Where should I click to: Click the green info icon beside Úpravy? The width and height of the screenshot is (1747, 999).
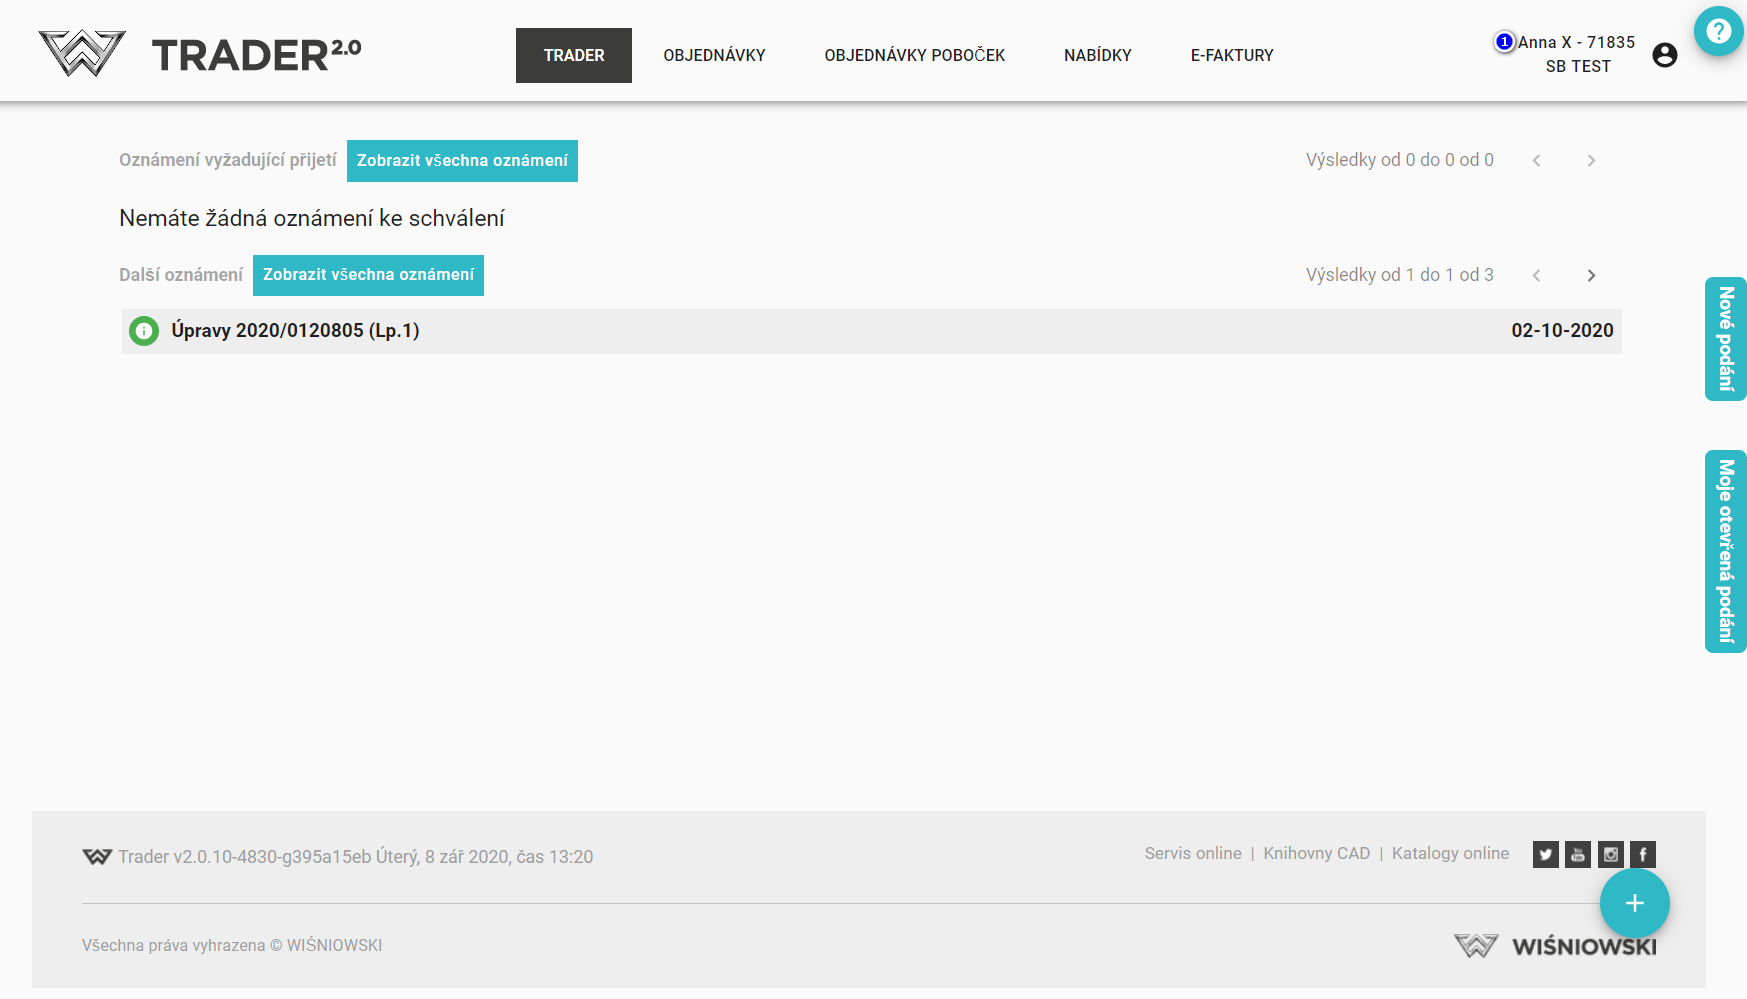pos(144,331)
